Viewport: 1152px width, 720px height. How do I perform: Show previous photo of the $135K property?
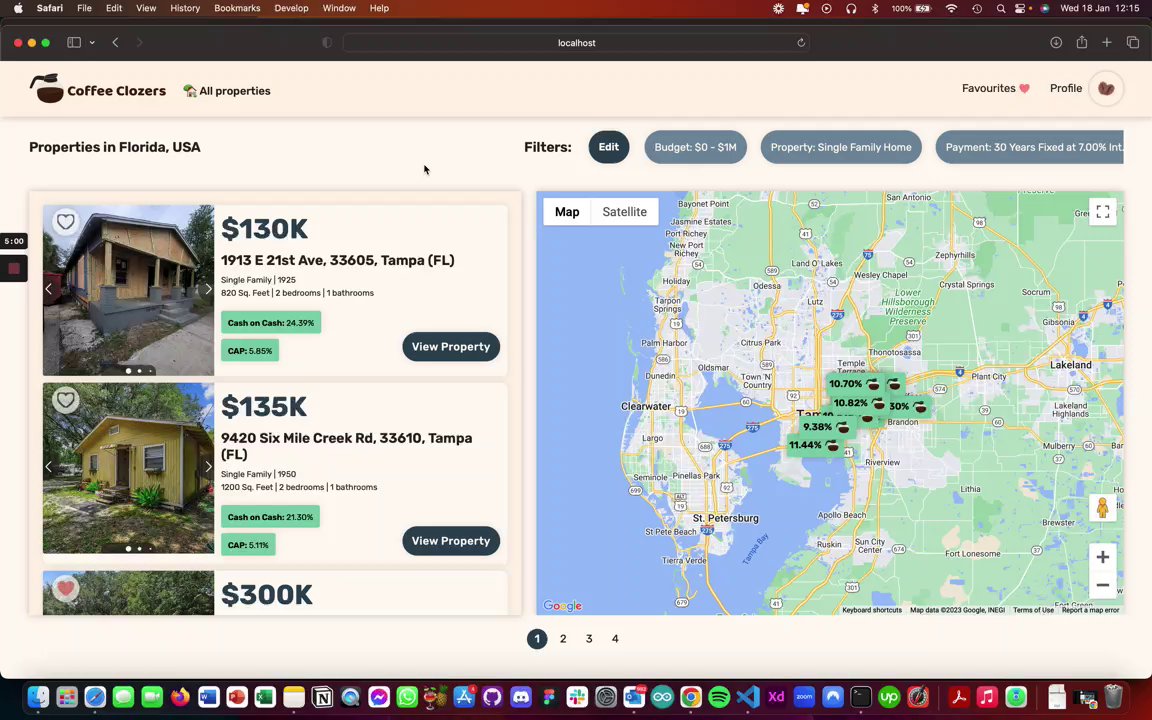coord(48,467)
